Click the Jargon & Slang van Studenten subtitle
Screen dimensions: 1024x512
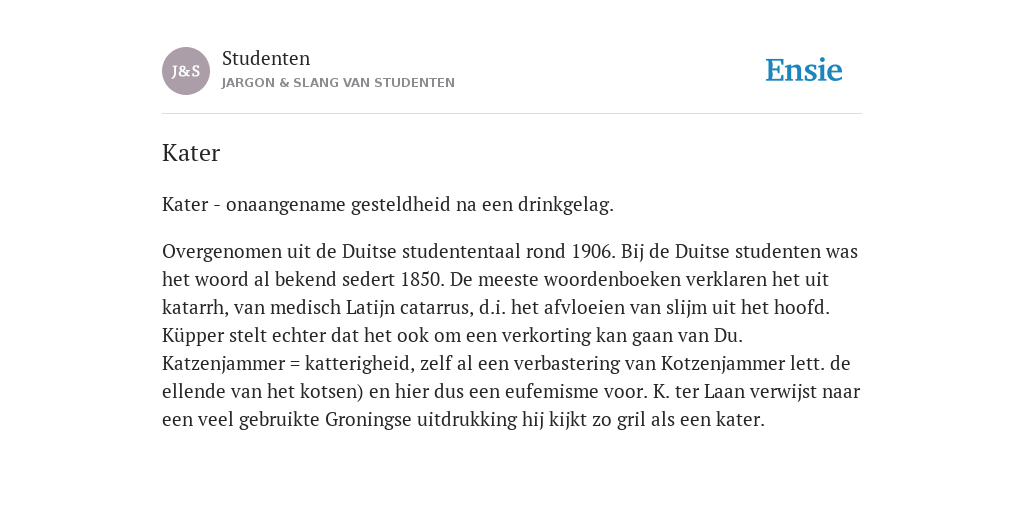point(338,83)
